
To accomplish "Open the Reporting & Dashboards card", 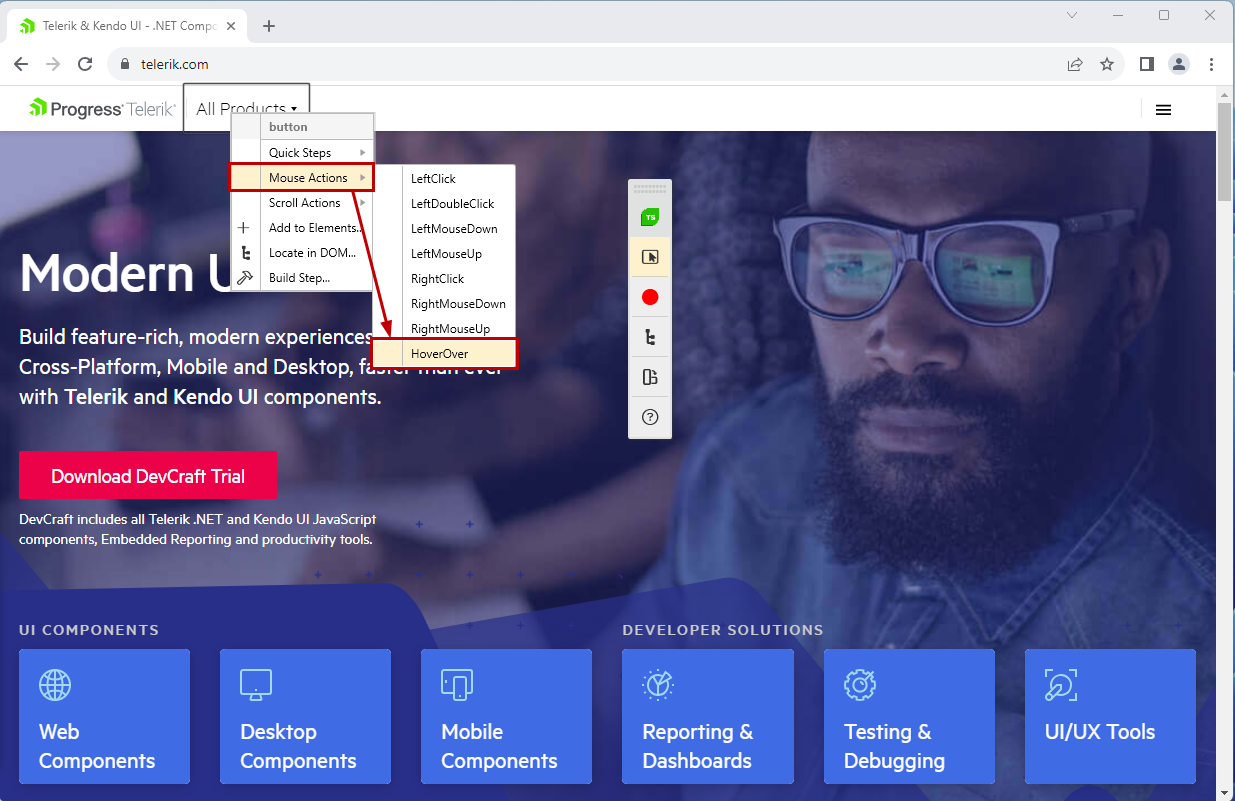I will pos(708,716).
